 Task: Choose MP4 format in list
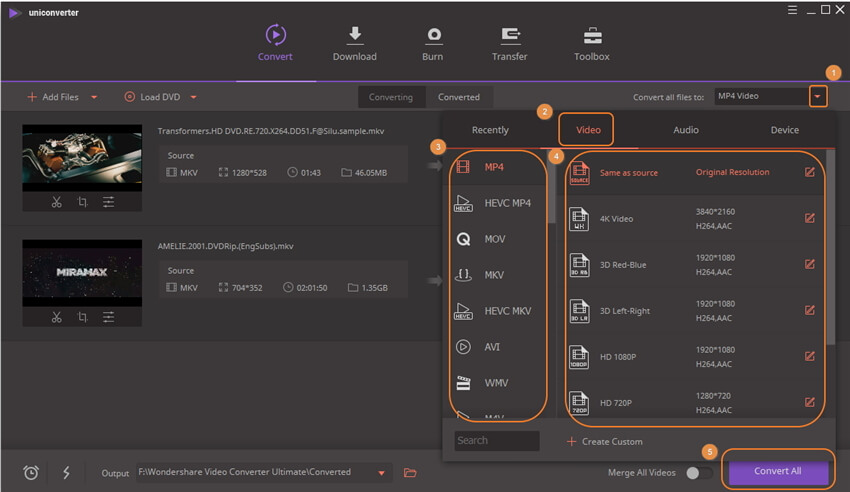click(495, 167)
